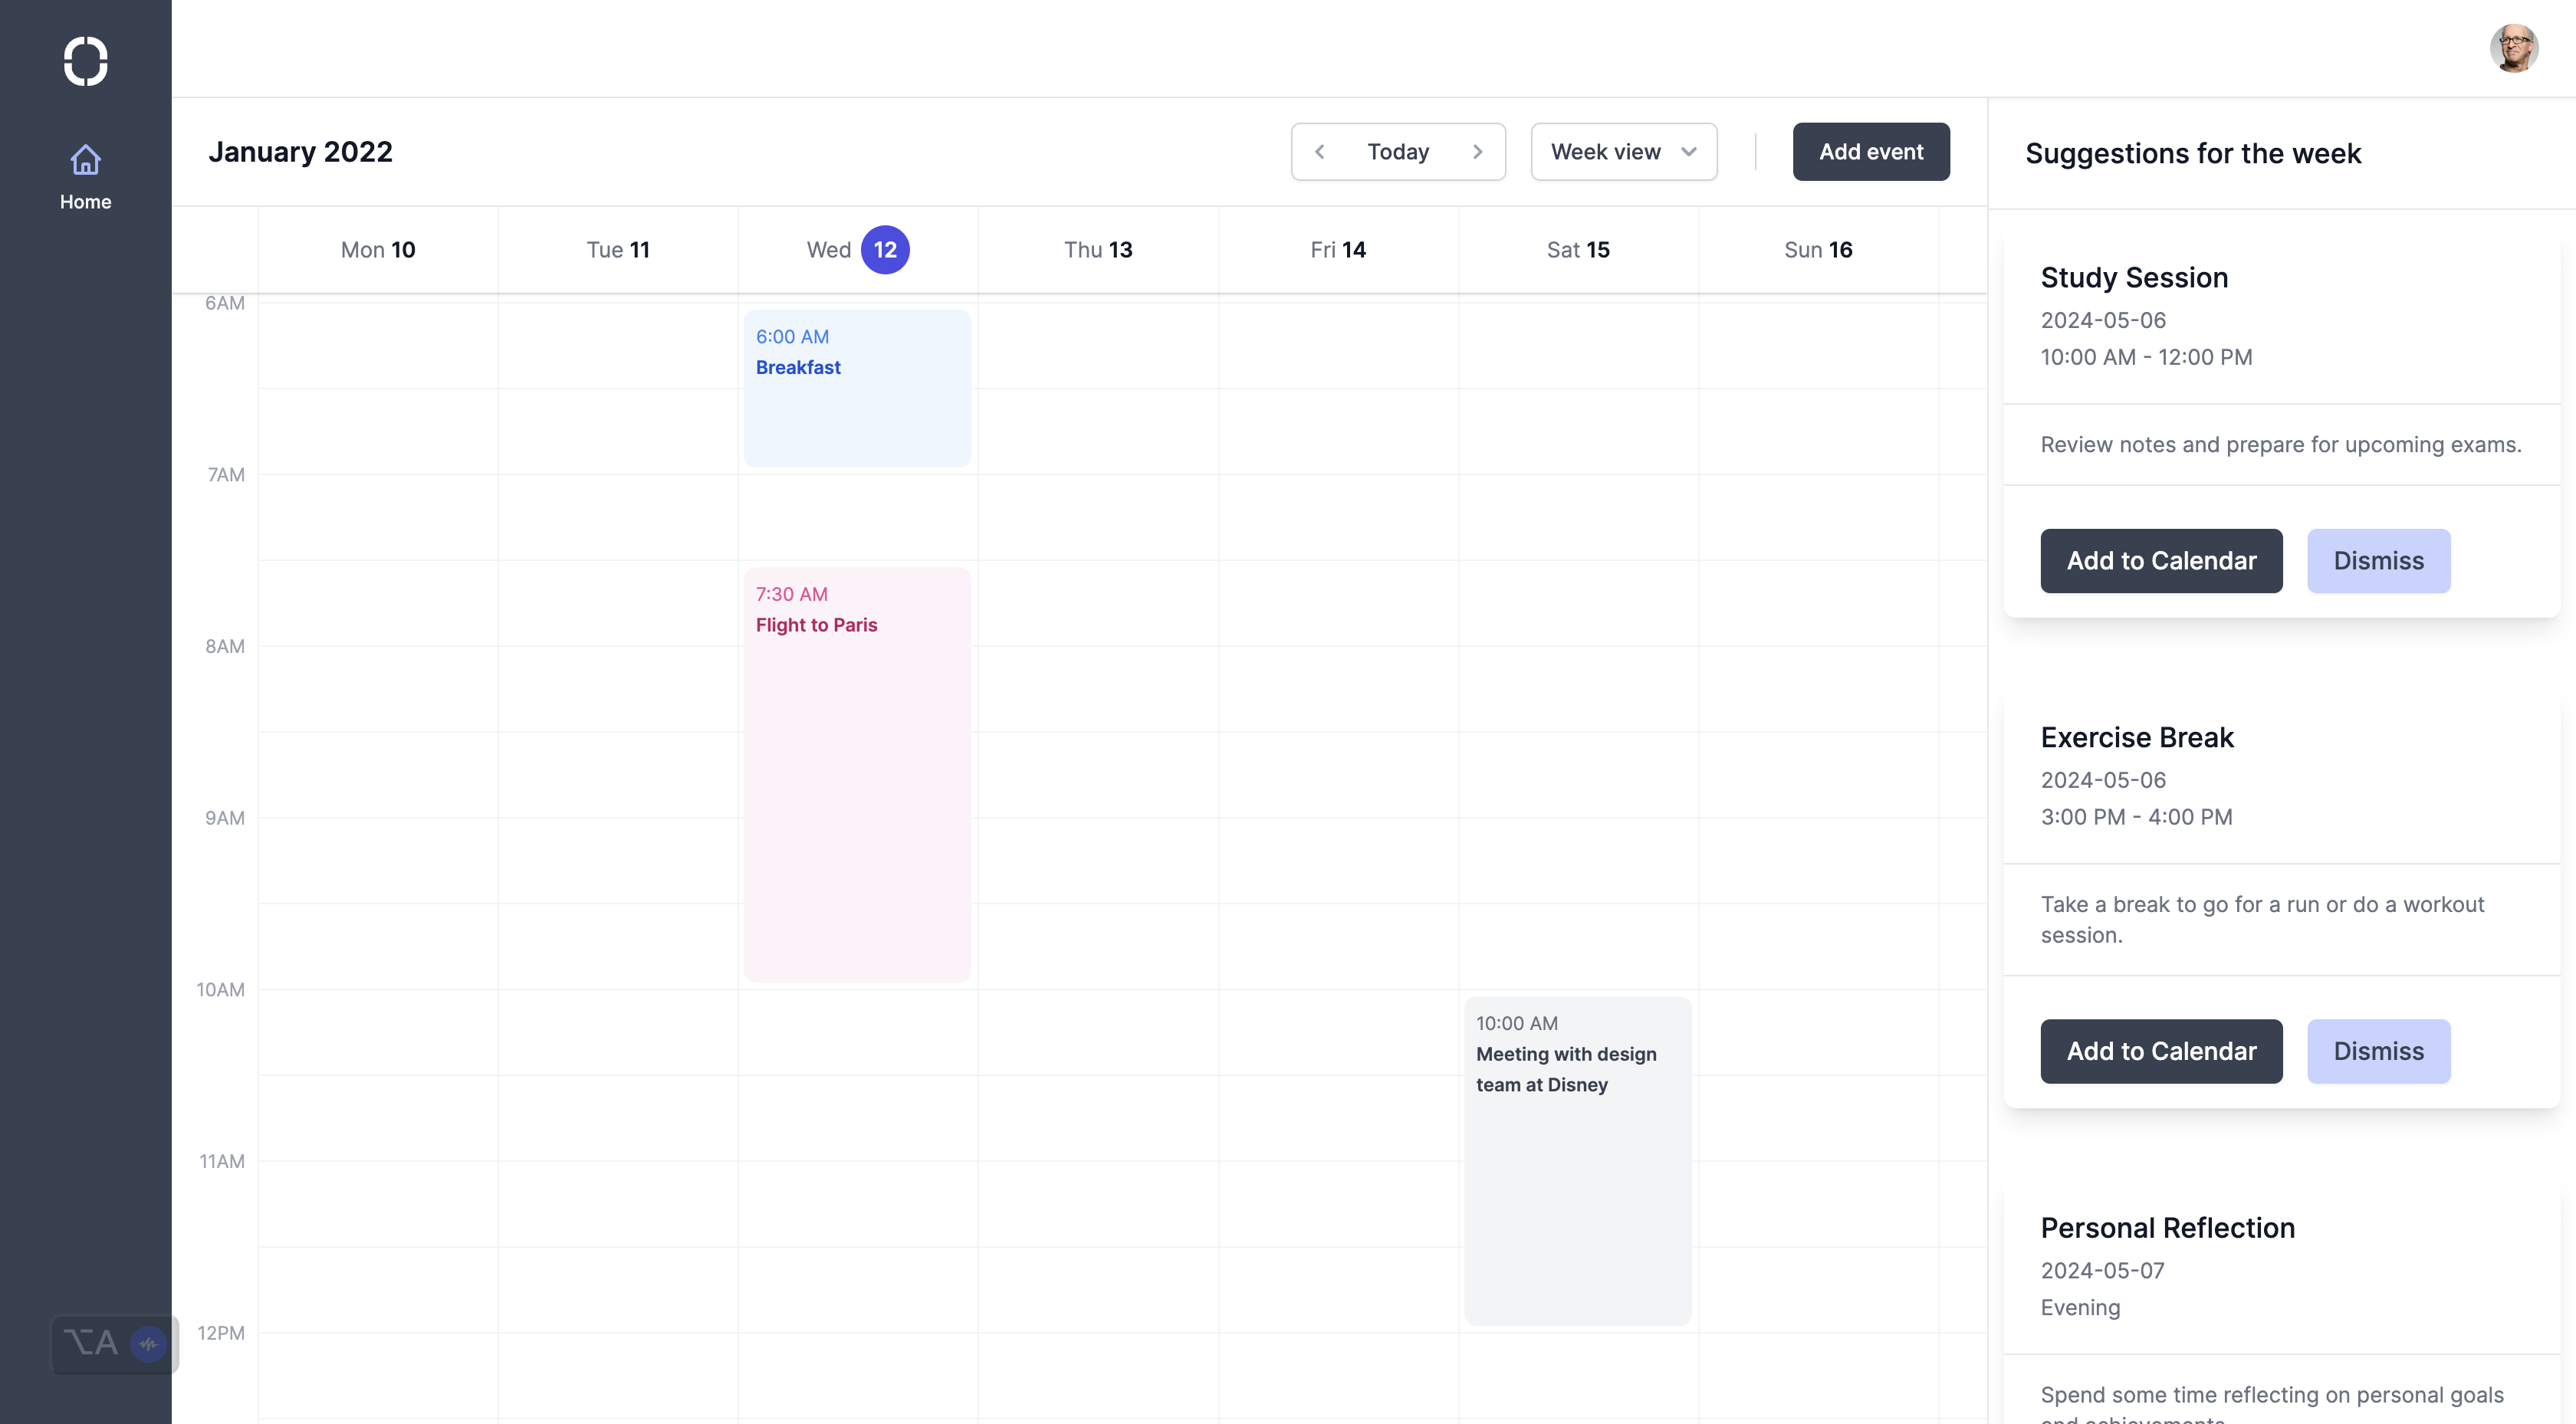The image size is (2576, 1424).
Task: Open the user avatar profile menu
Action: click(x=2513, y=48)
